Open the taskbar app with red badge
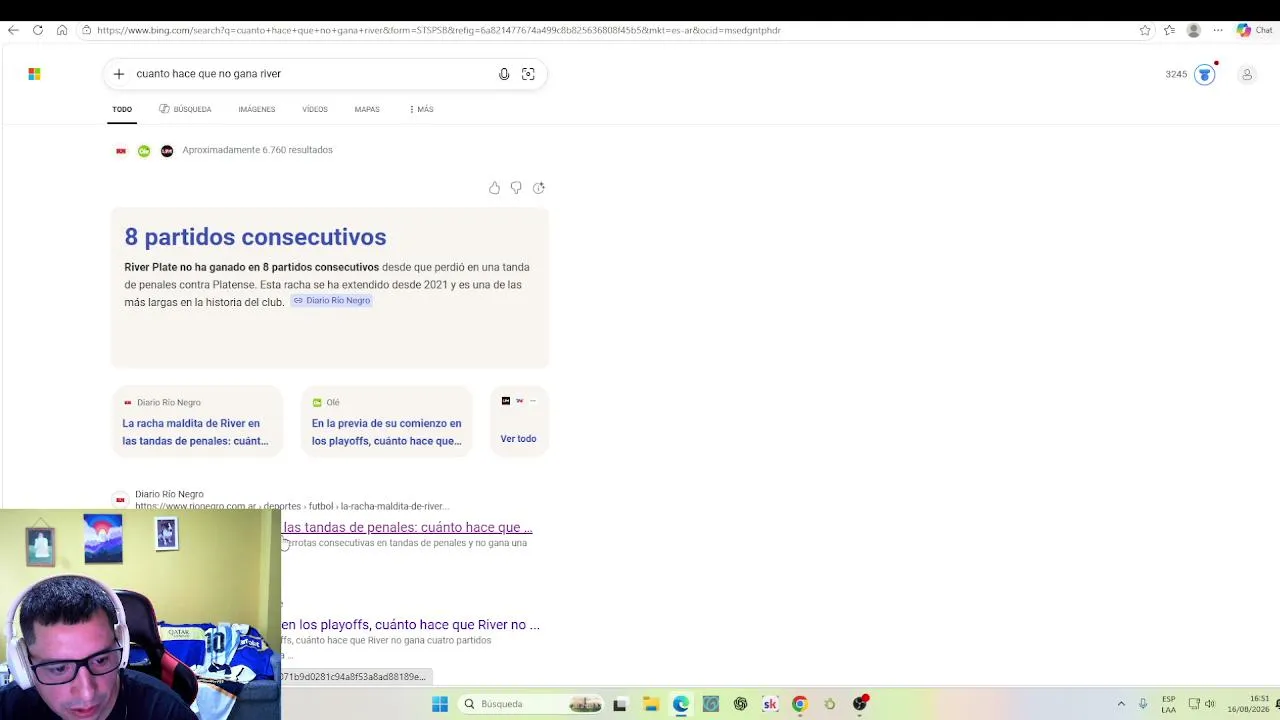The height and width of the screenshot is (720, 1280). click(860, 704)
